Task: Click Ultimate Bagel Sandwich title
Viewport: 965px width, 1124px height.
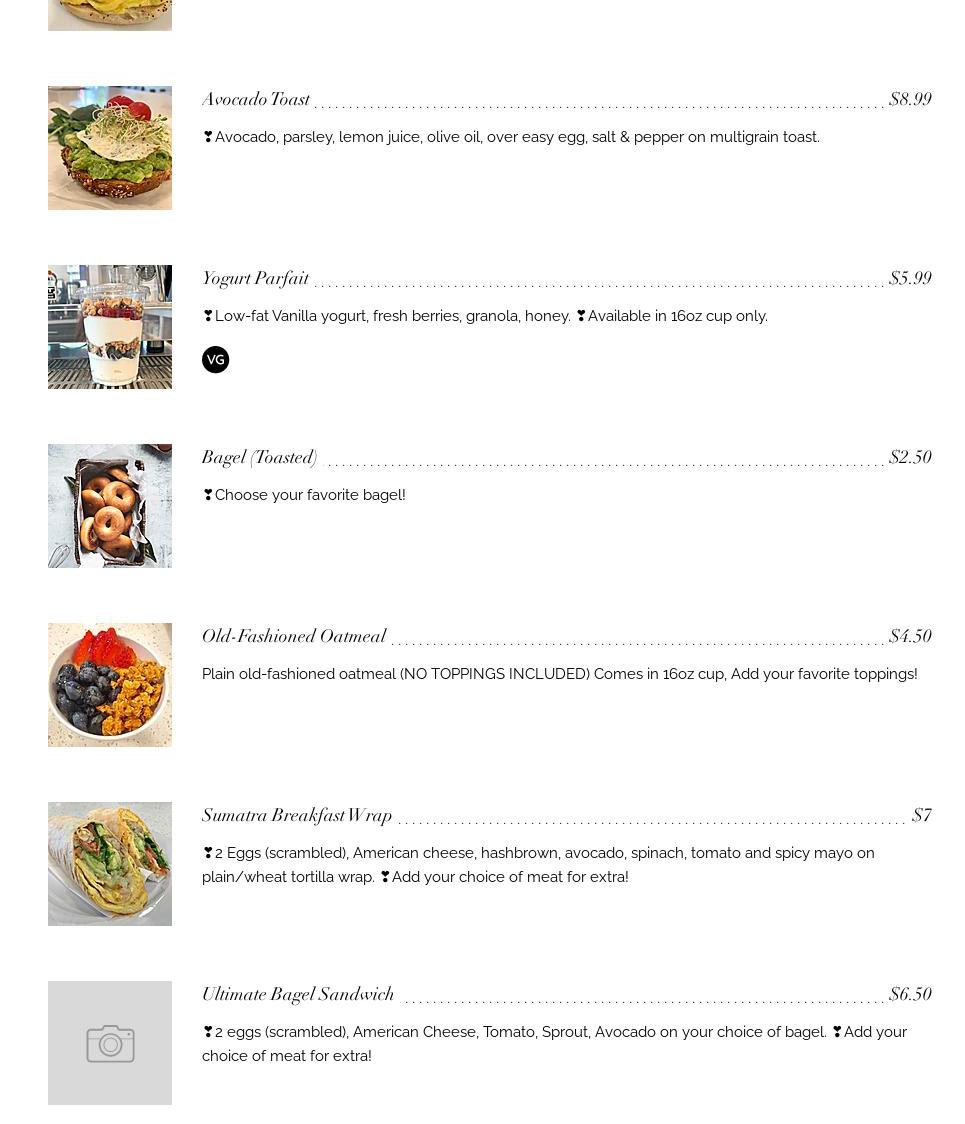Action: tap(298, 994)
